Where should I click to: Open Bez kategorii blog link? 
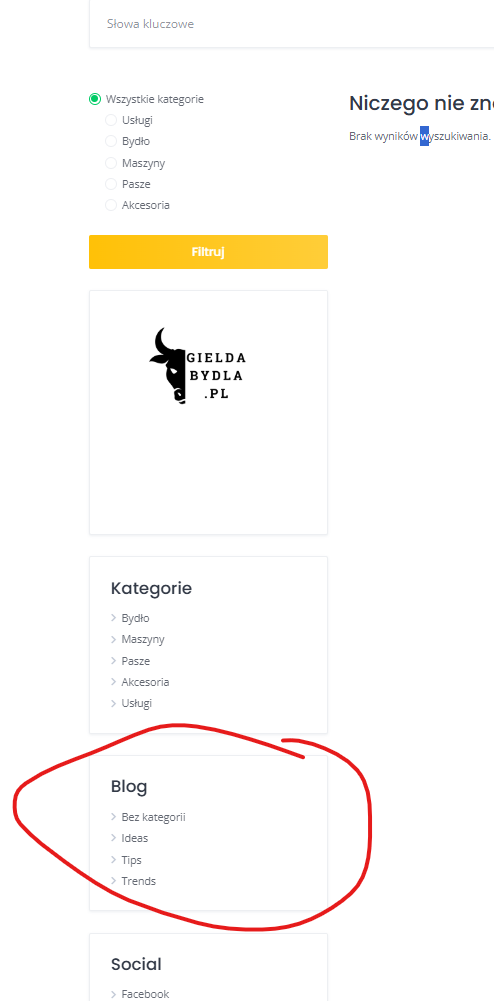[153, 817]
